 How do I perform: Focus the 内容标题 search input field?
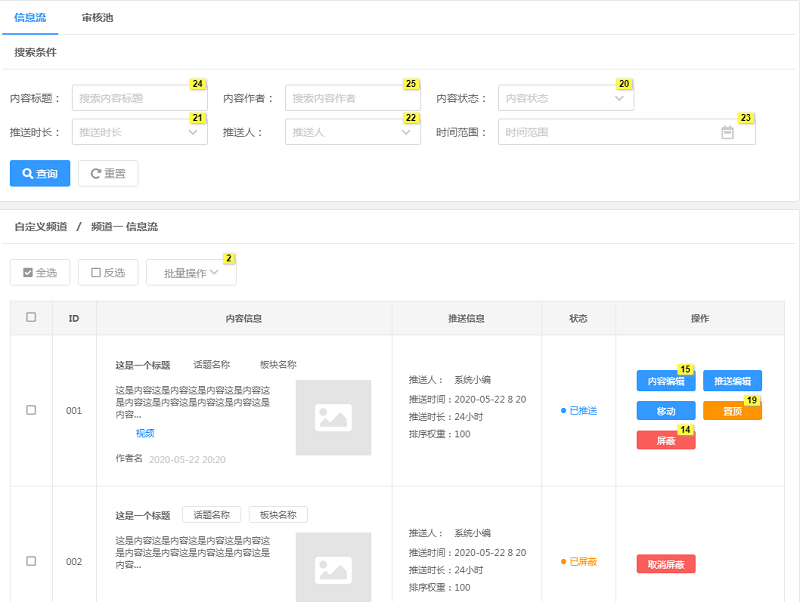coord(139,98)
